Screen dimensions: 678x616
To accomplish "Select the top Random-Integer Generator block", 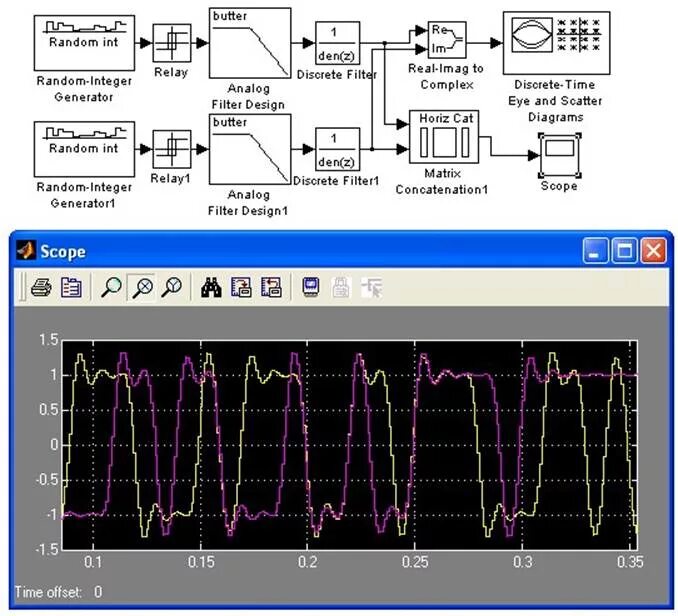I will click(x=84, y=43).
